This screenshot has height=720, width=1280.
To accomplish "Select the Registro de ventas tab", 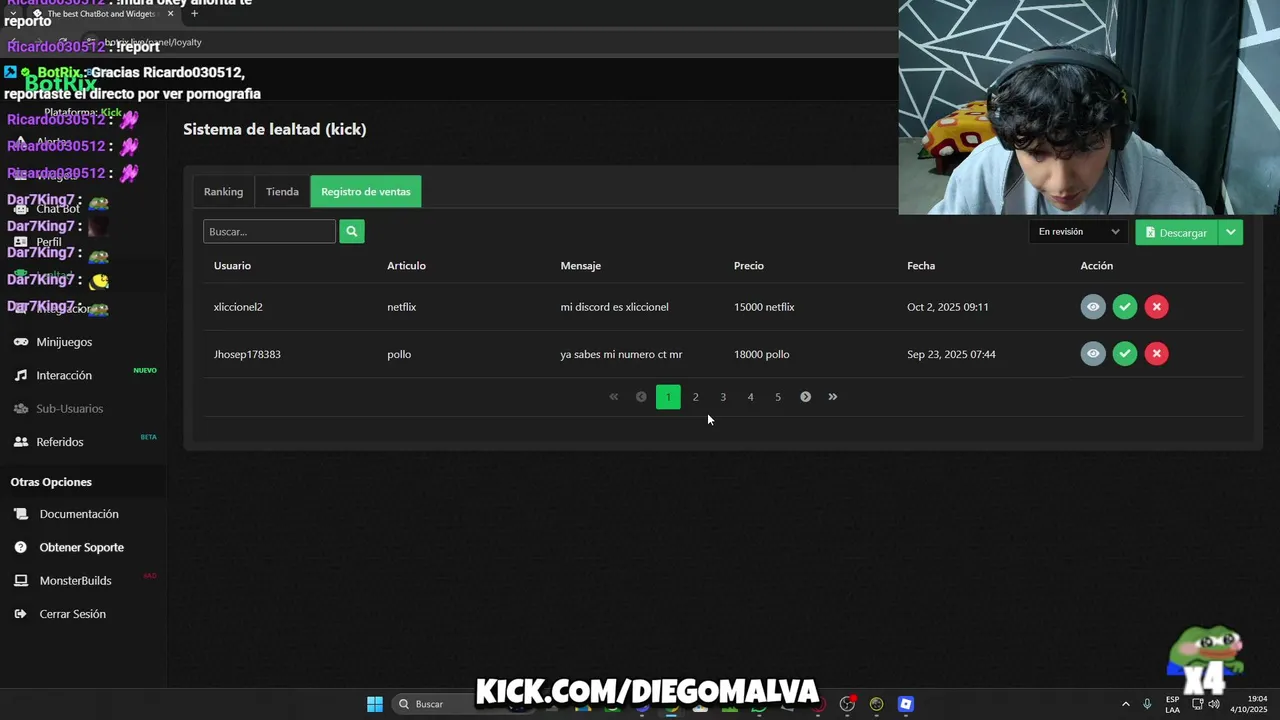I will click(366, 192).
